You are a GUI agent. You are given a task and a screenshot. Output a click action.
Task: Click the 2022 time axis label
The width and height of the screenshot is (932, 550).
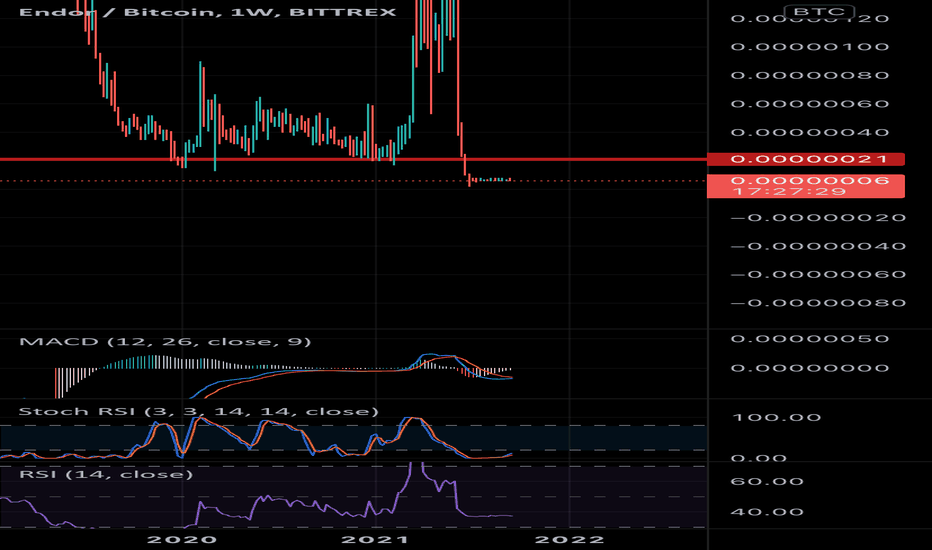tap(569, 540)
